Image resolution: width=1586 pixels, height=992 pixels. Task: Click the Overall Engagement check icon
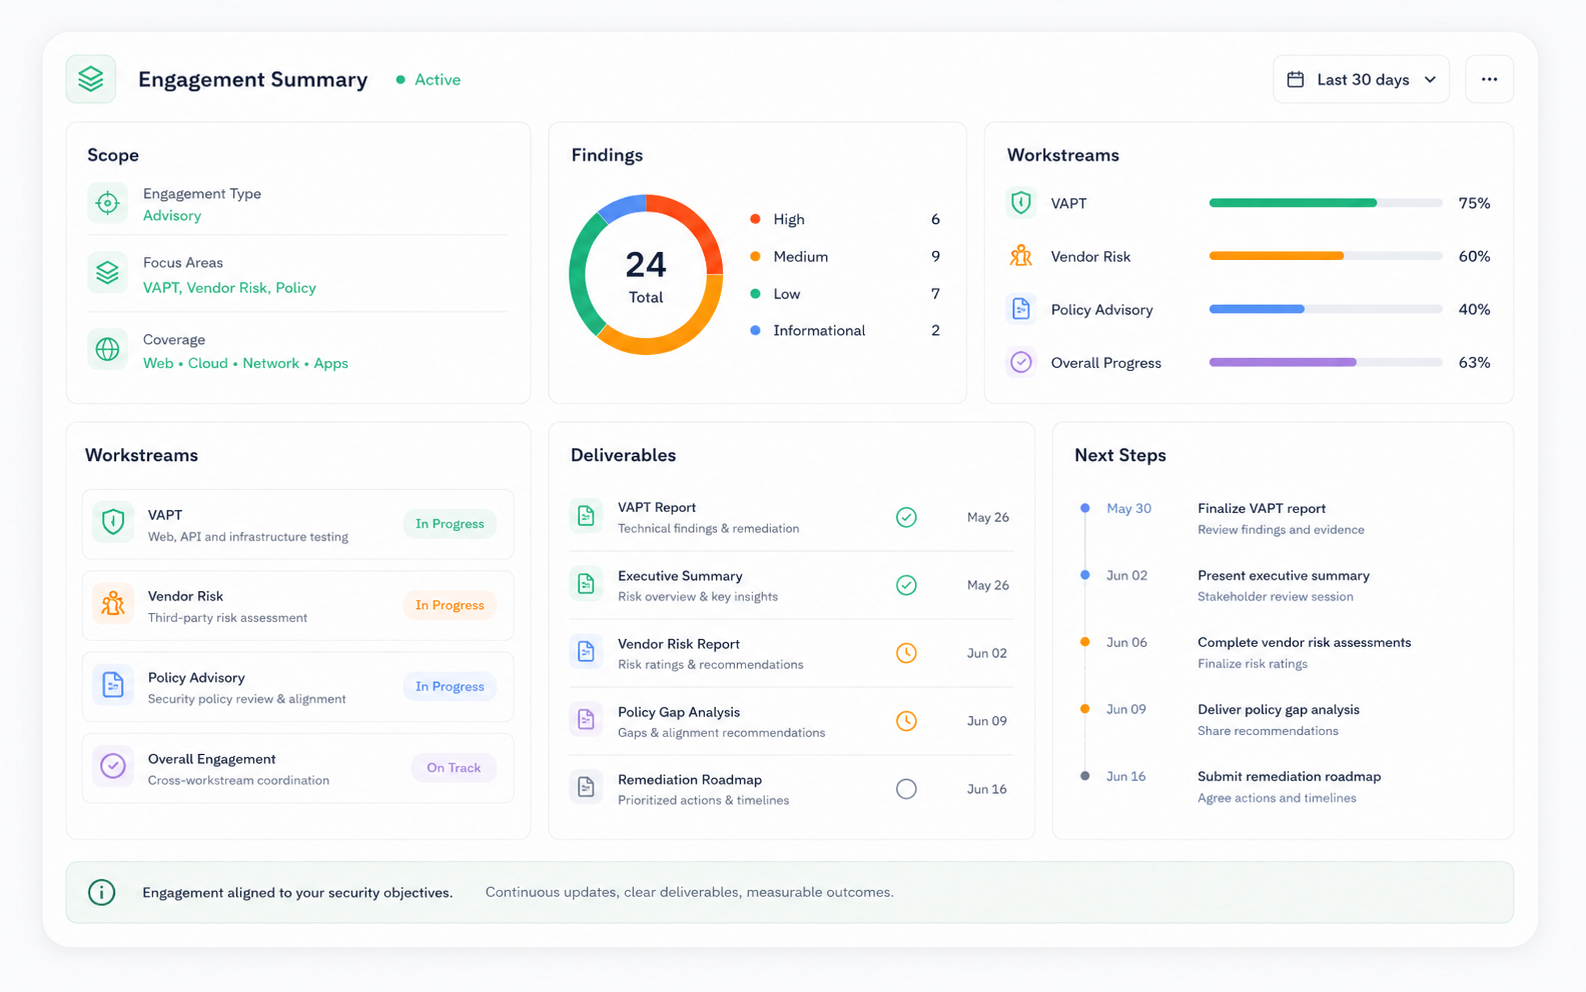coord(113,767)
